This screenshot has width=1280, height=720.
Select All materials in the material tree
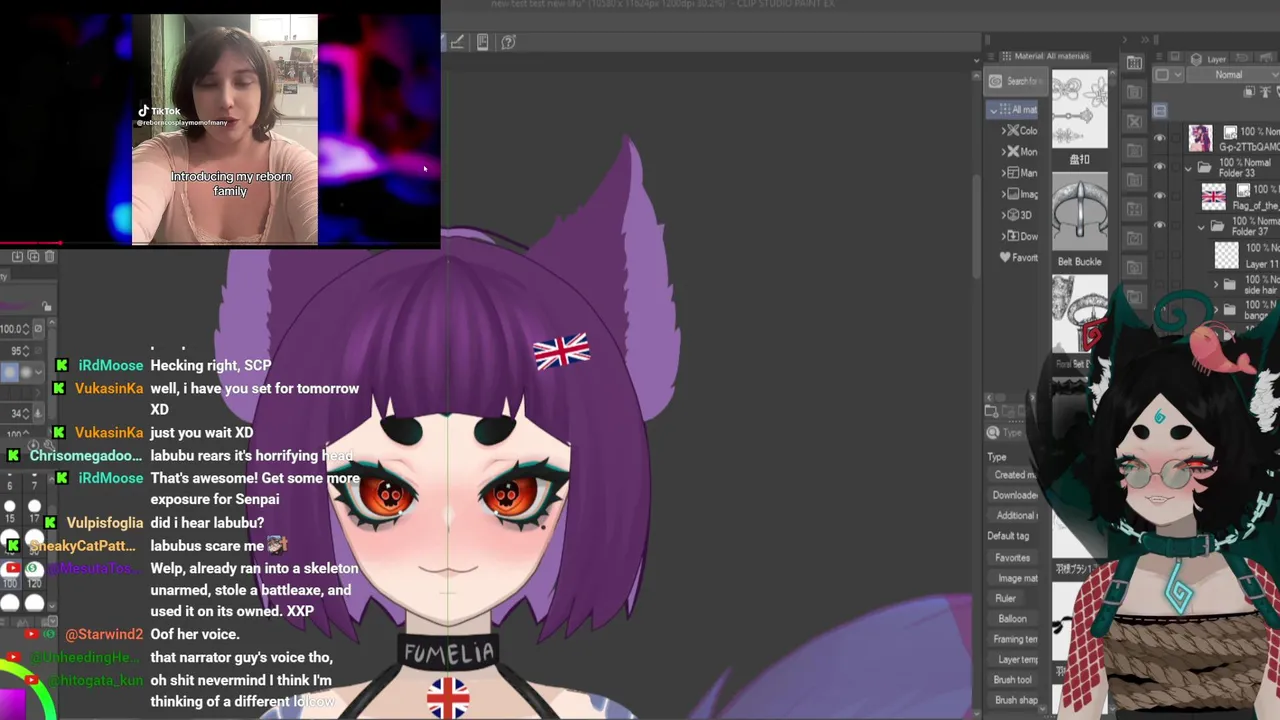(x=1013, y=110)
